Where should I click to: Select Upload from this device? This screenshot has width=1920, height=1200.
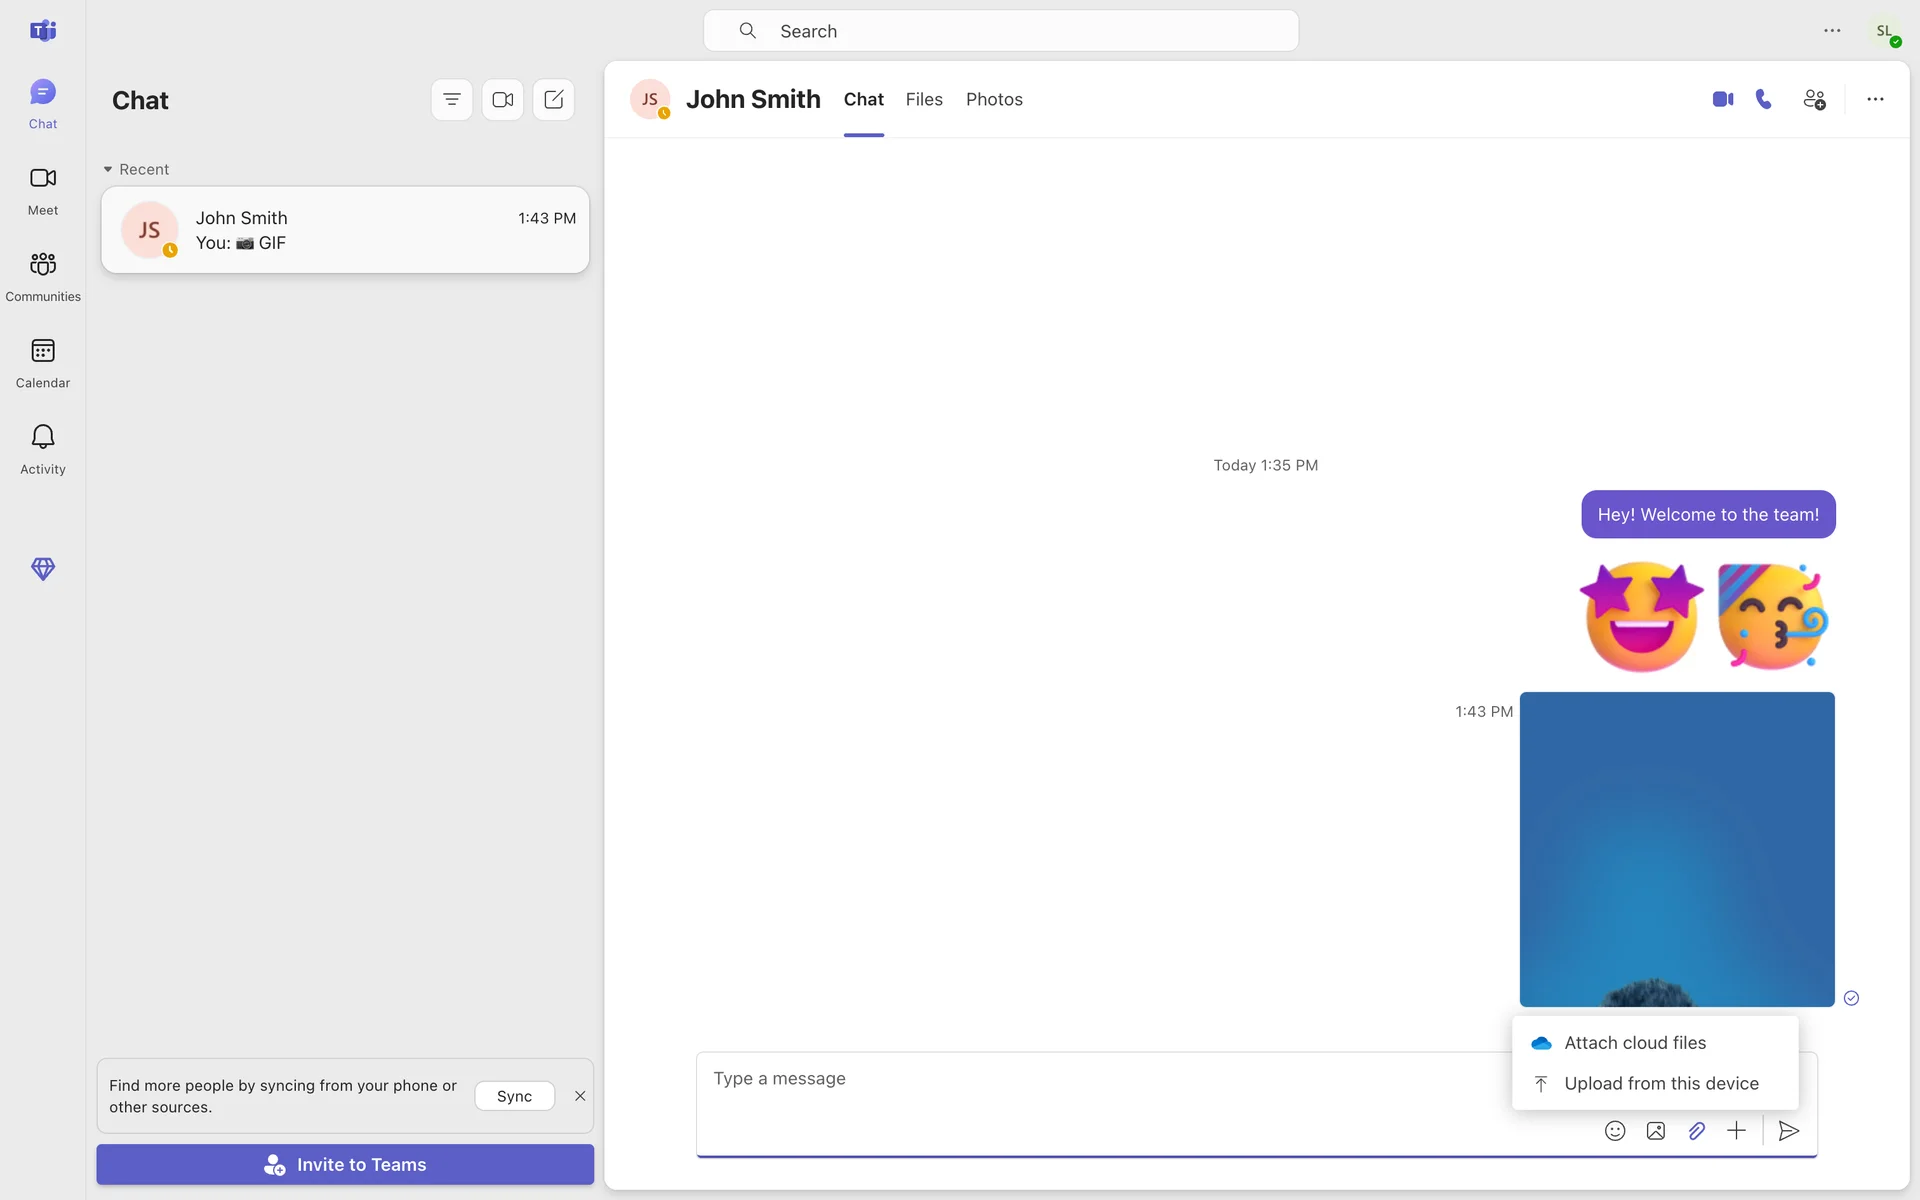1660,1084
